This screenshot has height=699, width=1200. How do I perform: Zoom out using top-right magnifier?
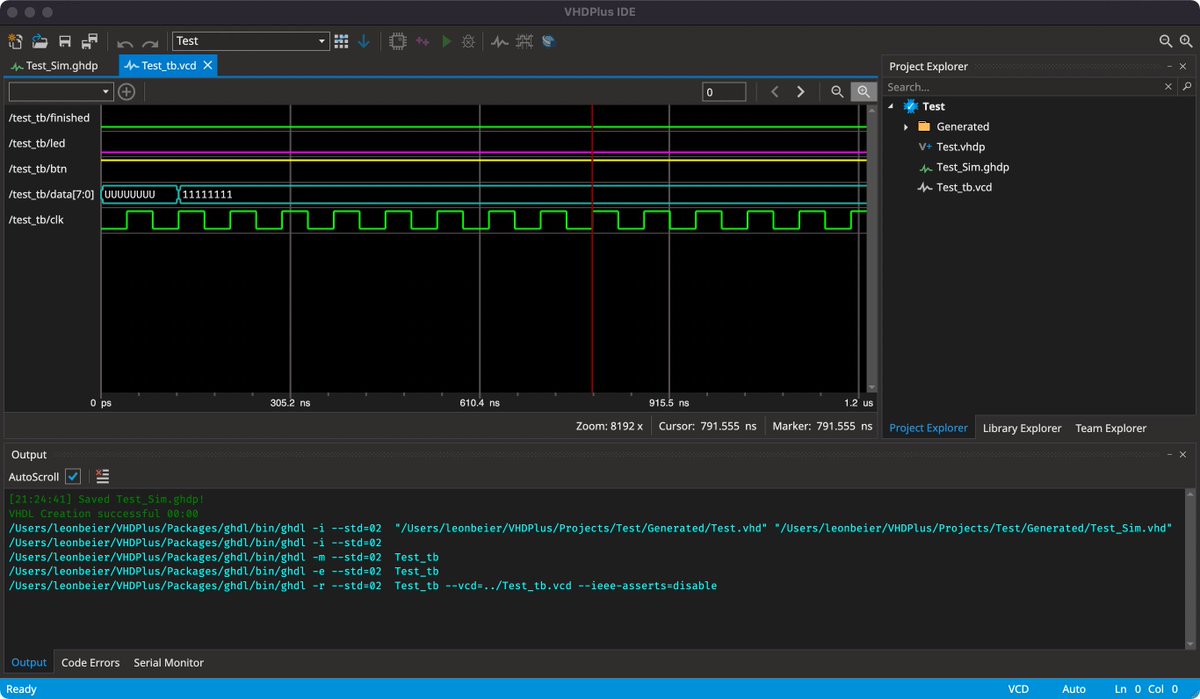click(1165, 41)
